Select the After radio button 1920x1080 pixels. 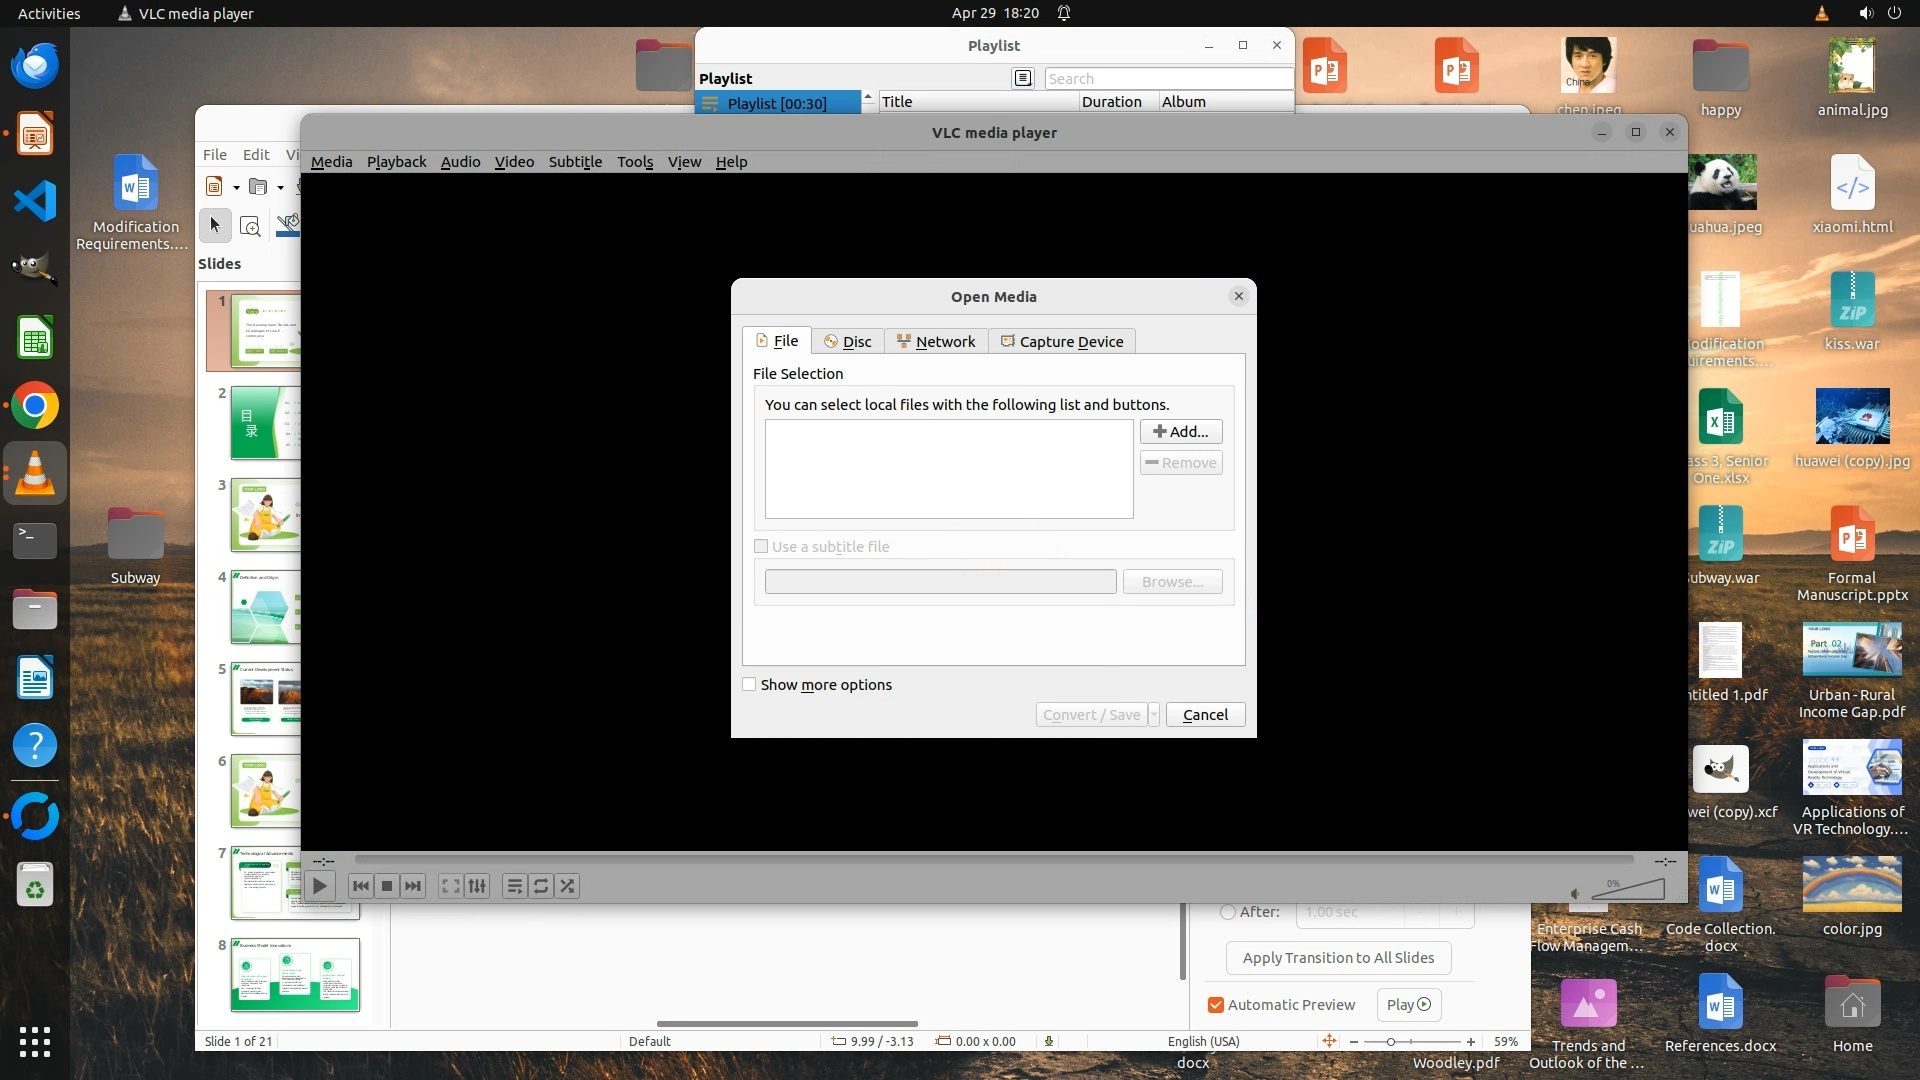tap(1228, 912)
